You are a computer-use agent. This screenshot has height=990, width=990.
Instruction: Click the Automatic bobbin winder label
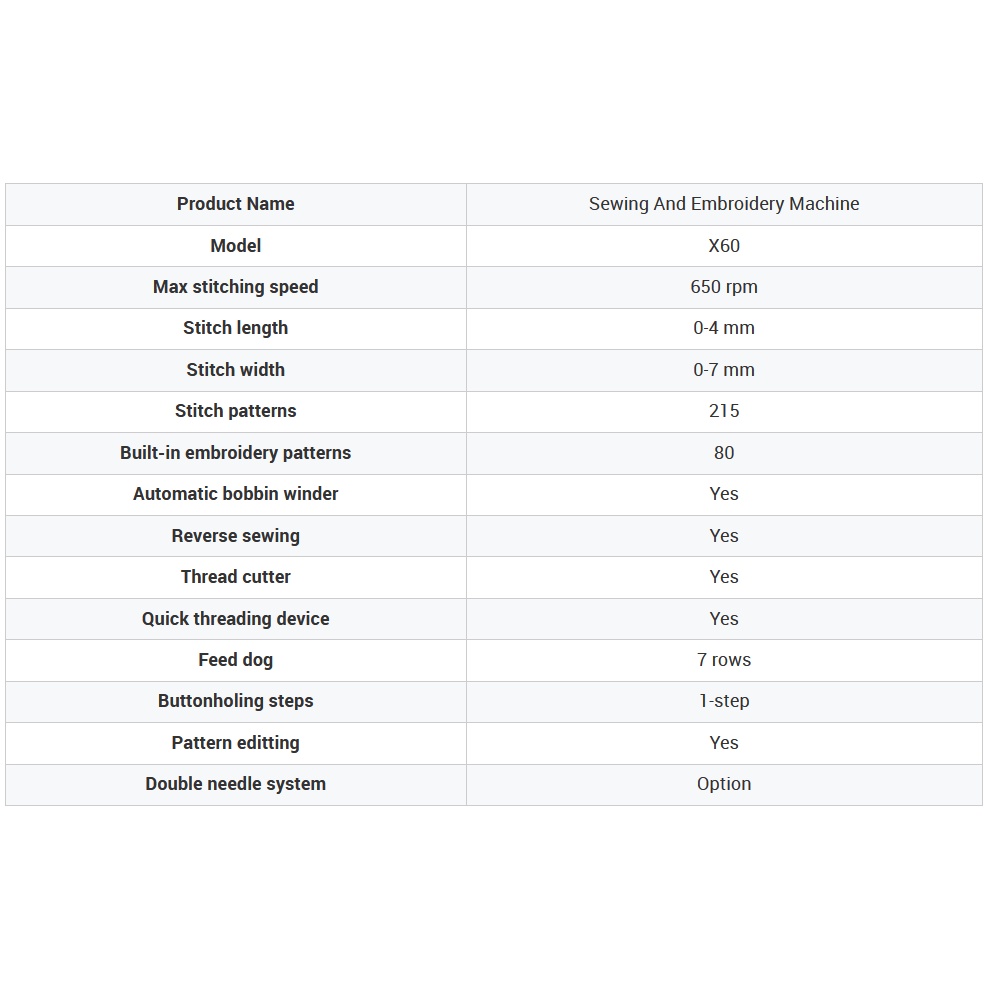[x=236, y=494]
